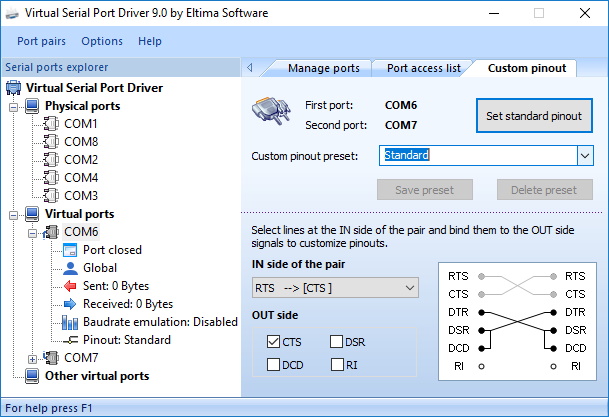This screenshot has height=417, width=609.
Task: Expand the COM7 virtual port node
Action: pos(33,360)
